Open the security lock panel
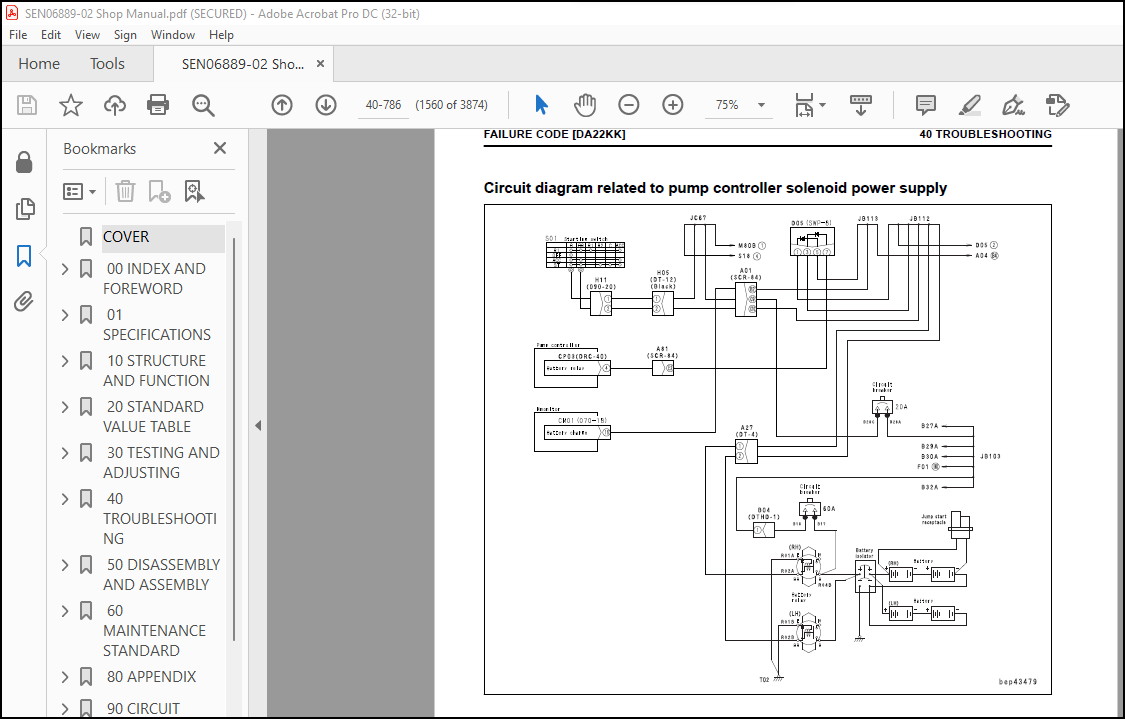The height and width of the screenshot is (719, 1125). coord(24,163)
